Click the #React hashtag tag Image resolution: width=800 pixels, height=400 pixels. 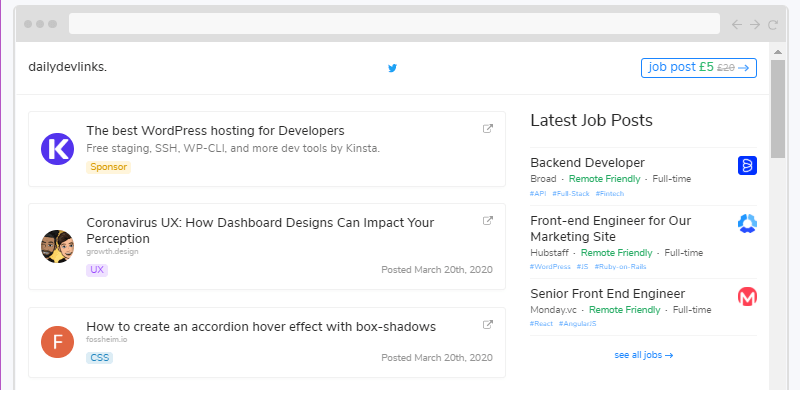tap(542, 324)
